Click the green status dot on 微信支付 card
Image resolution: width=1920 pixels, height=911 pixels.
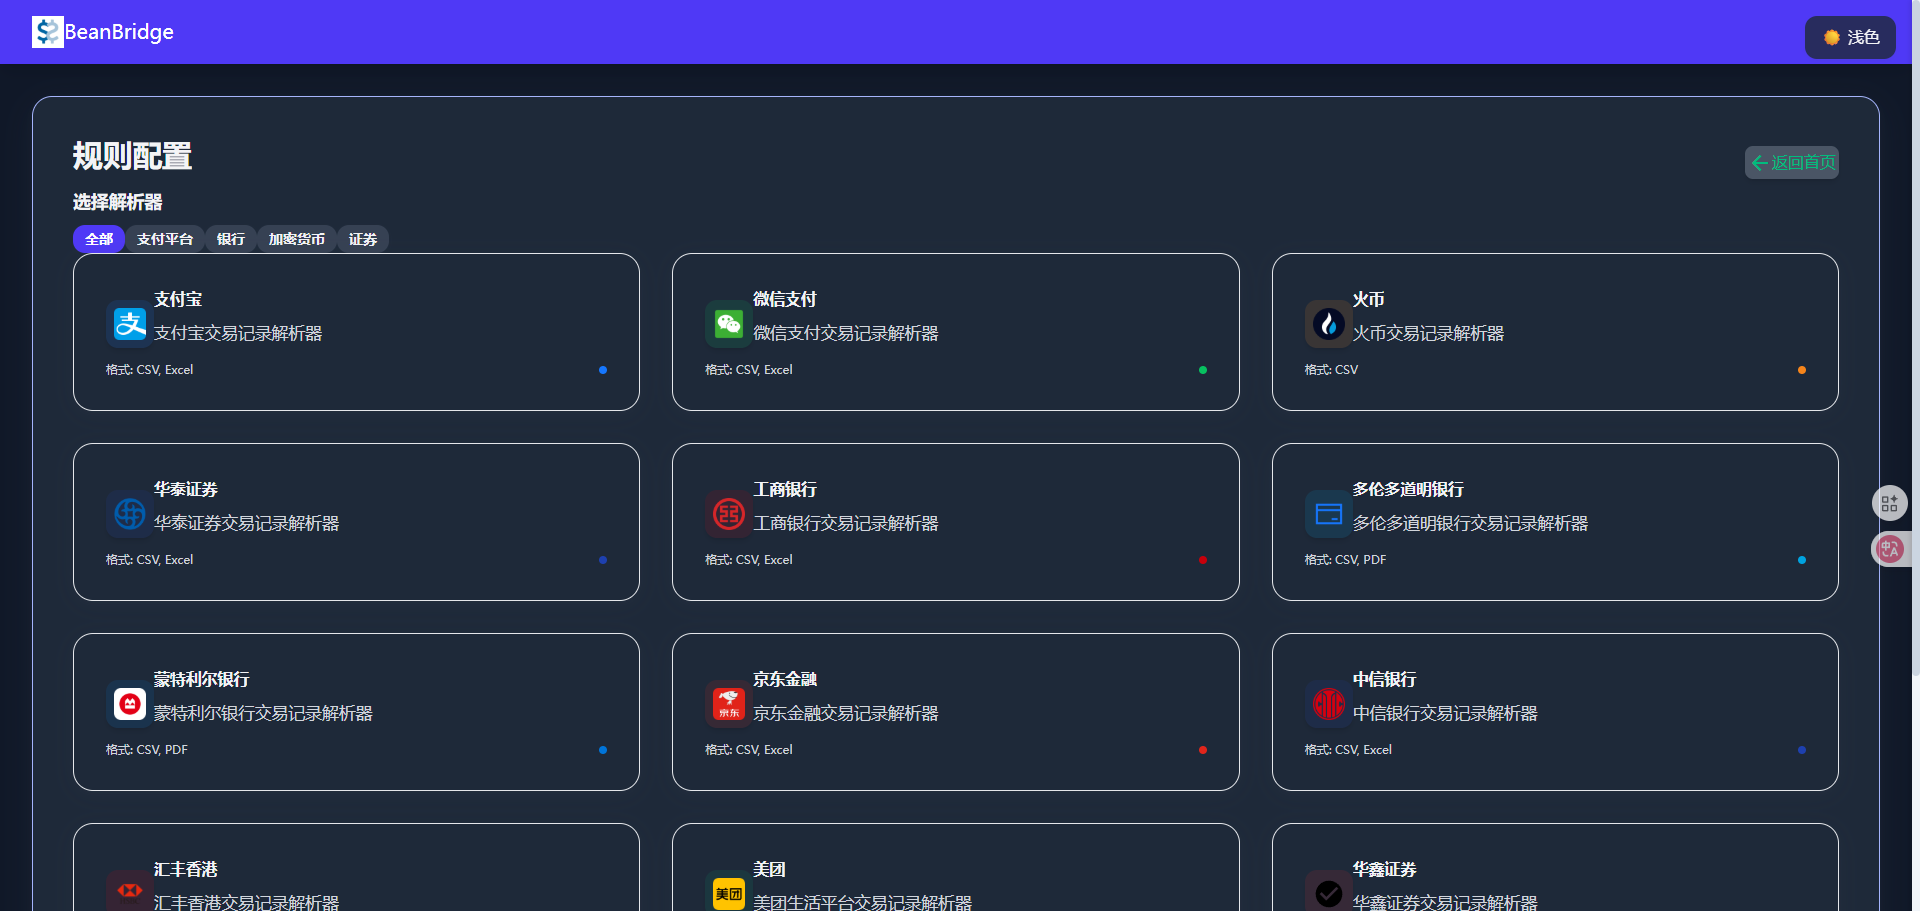coord(1203,370)
